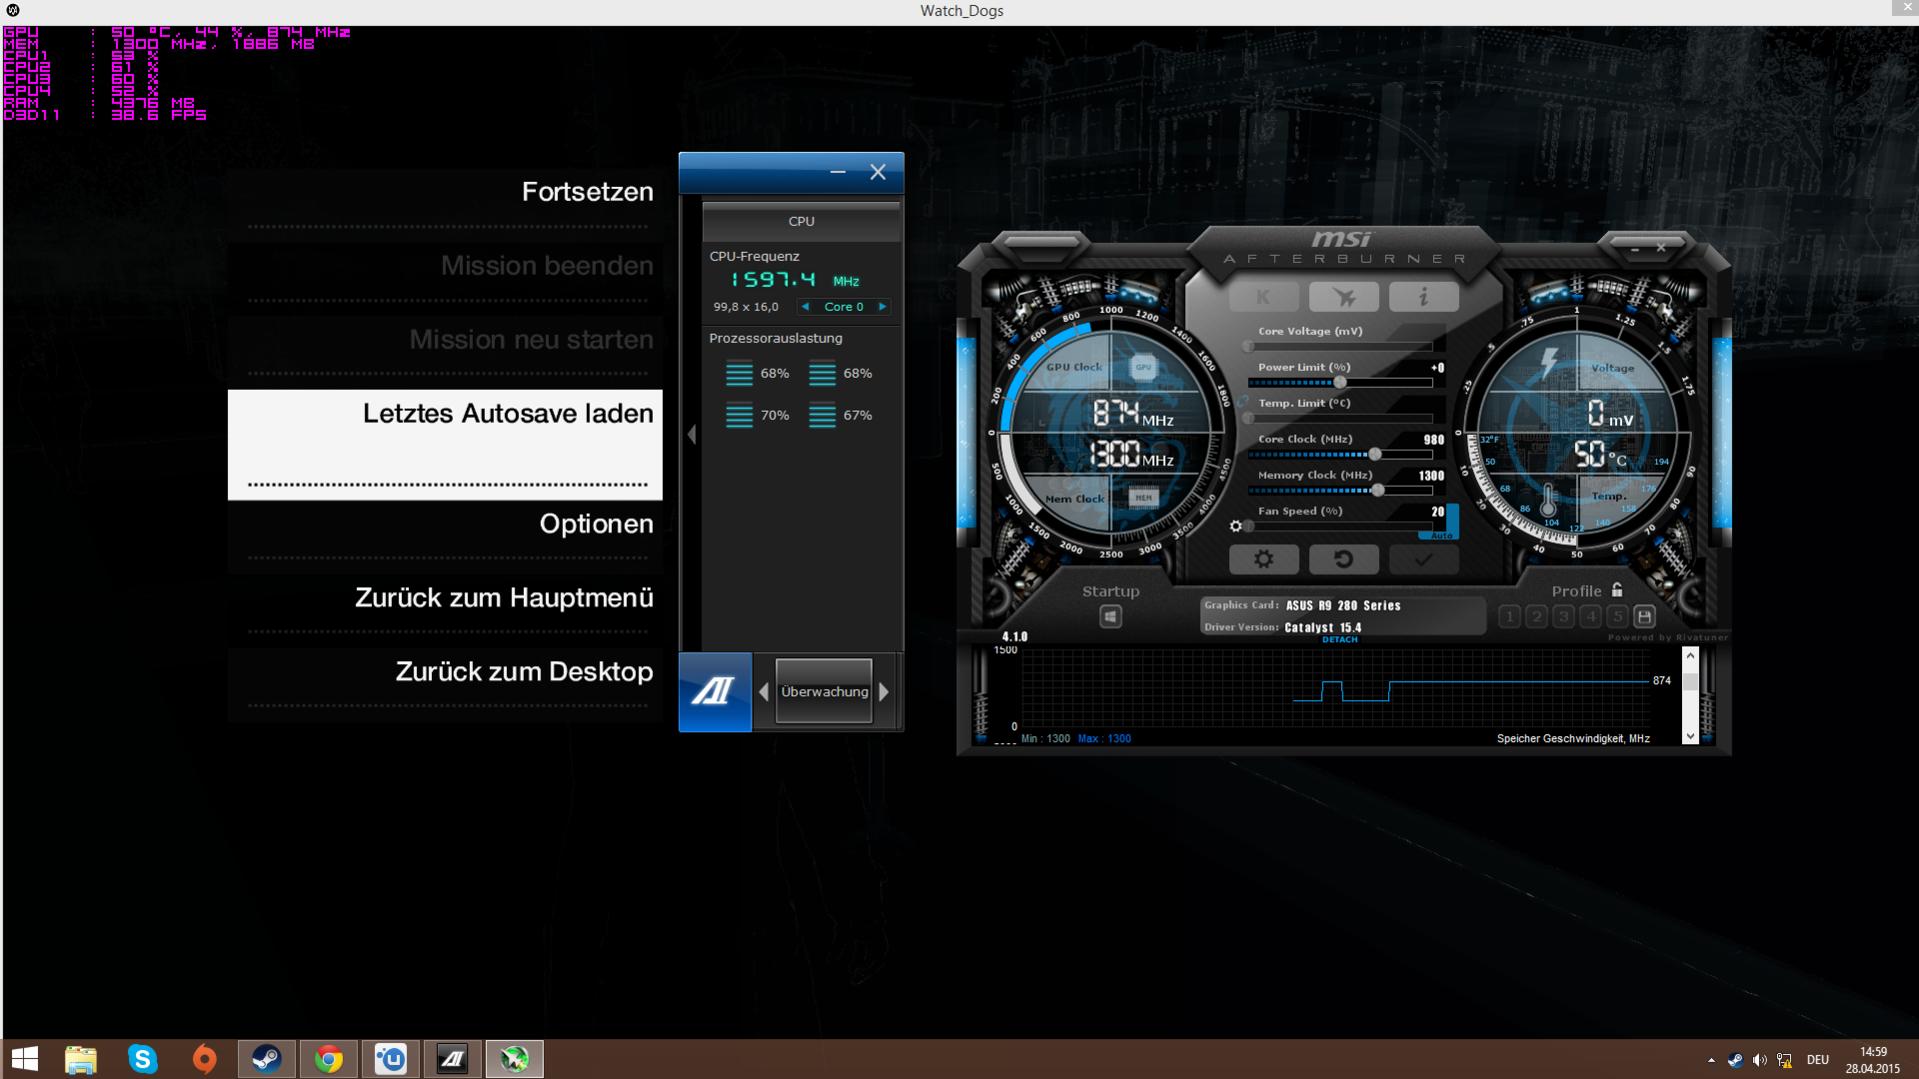
Task: Toggle the Profile lock icon
Action: pyautogui.click(x=1617, y=590)
